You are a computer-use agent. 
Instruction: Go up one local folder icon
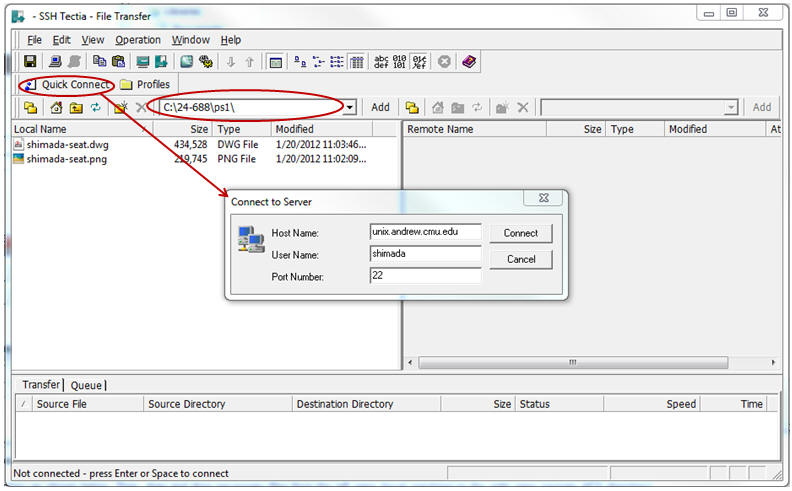click(76, 107)
